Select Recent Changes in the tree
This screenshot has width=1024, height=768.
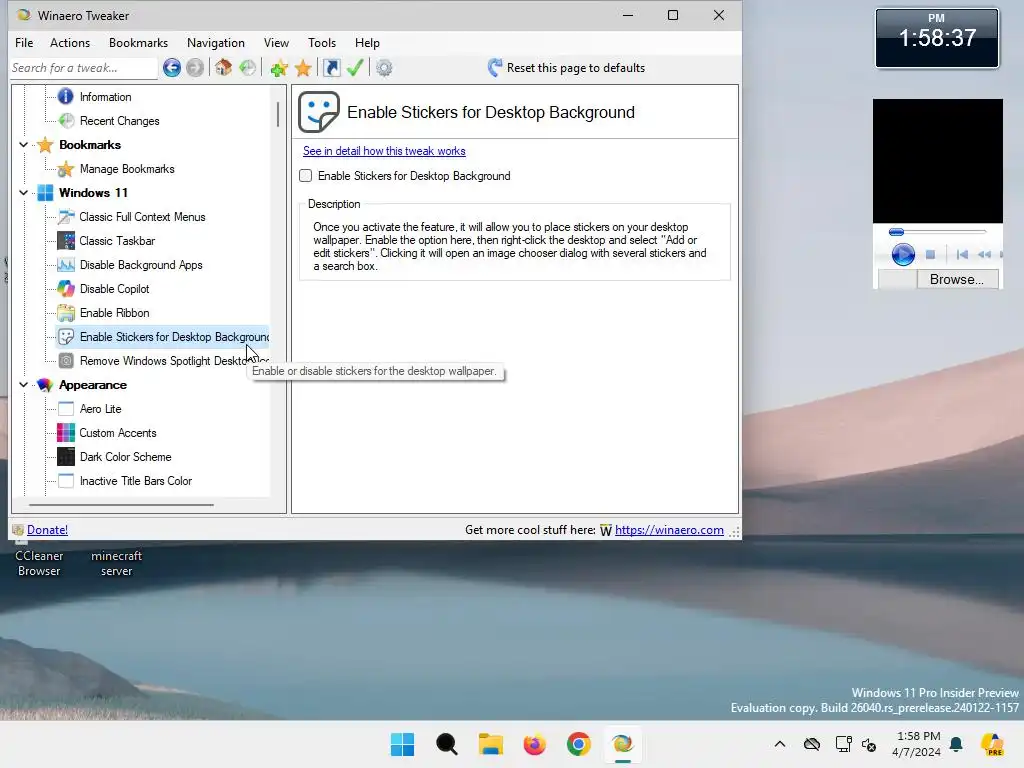pyautogui.click(x=120, y=121)
